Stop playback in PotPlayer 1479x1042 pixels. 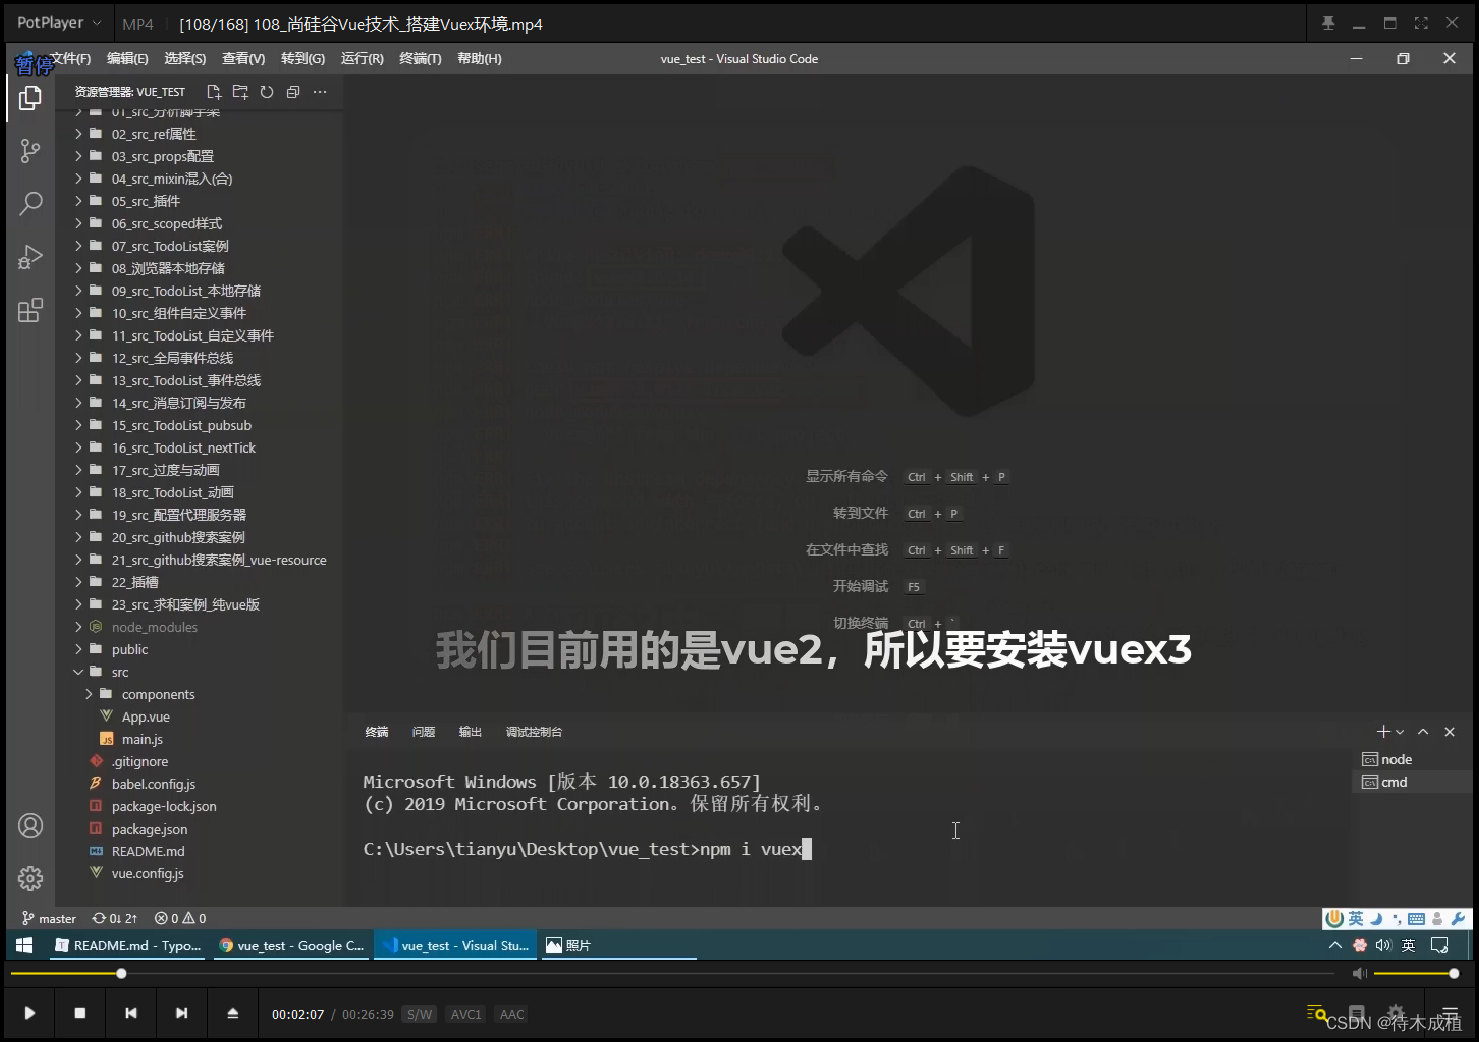point(80,1013)
